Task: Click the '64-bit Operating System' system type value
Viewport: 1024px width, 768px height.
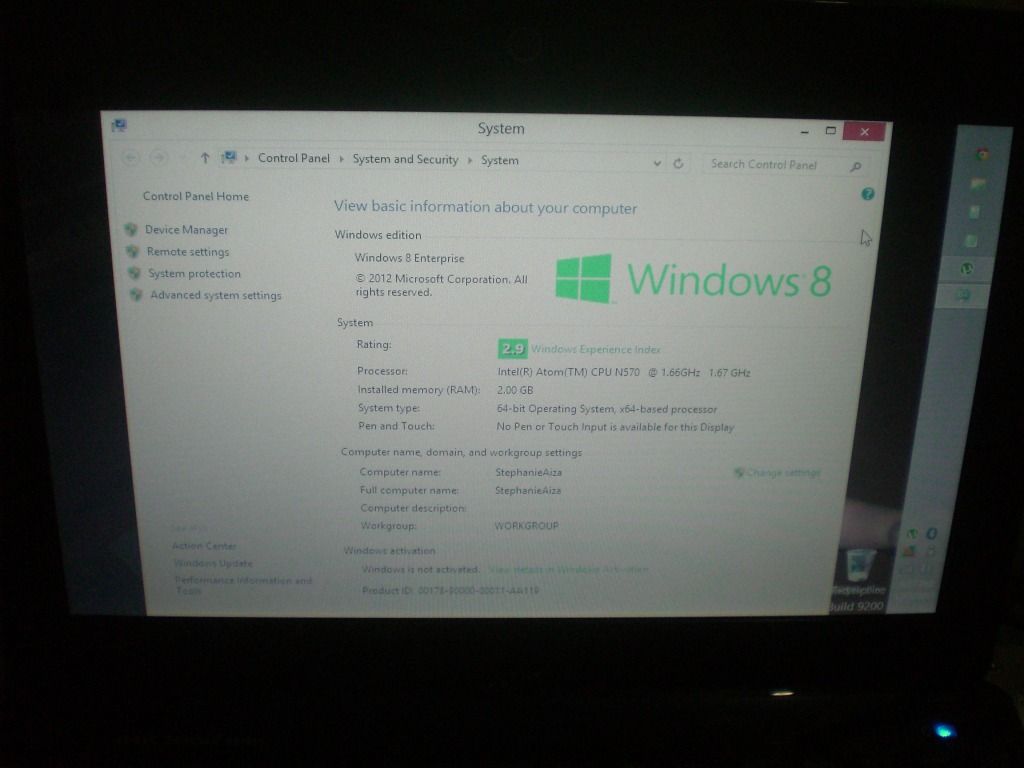Action: (607, 409)
